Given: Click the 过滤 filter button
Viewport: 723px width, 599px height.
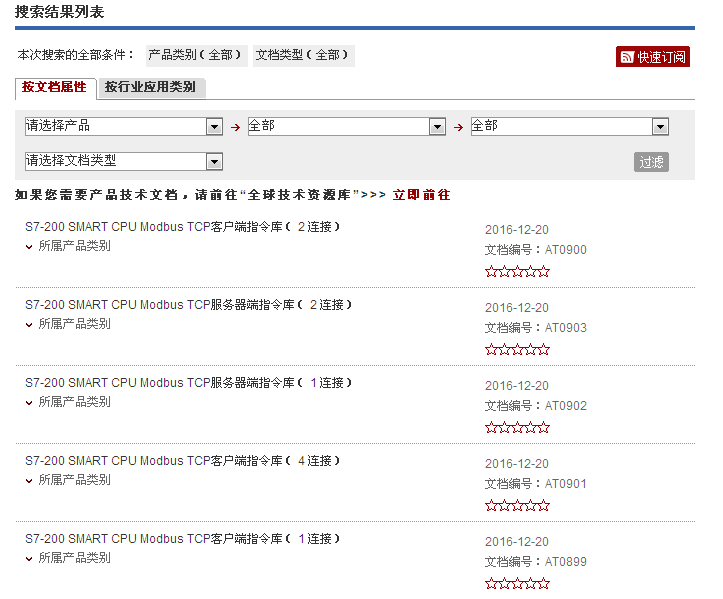Looking at the screenshot, I should (x=651, y=162).
